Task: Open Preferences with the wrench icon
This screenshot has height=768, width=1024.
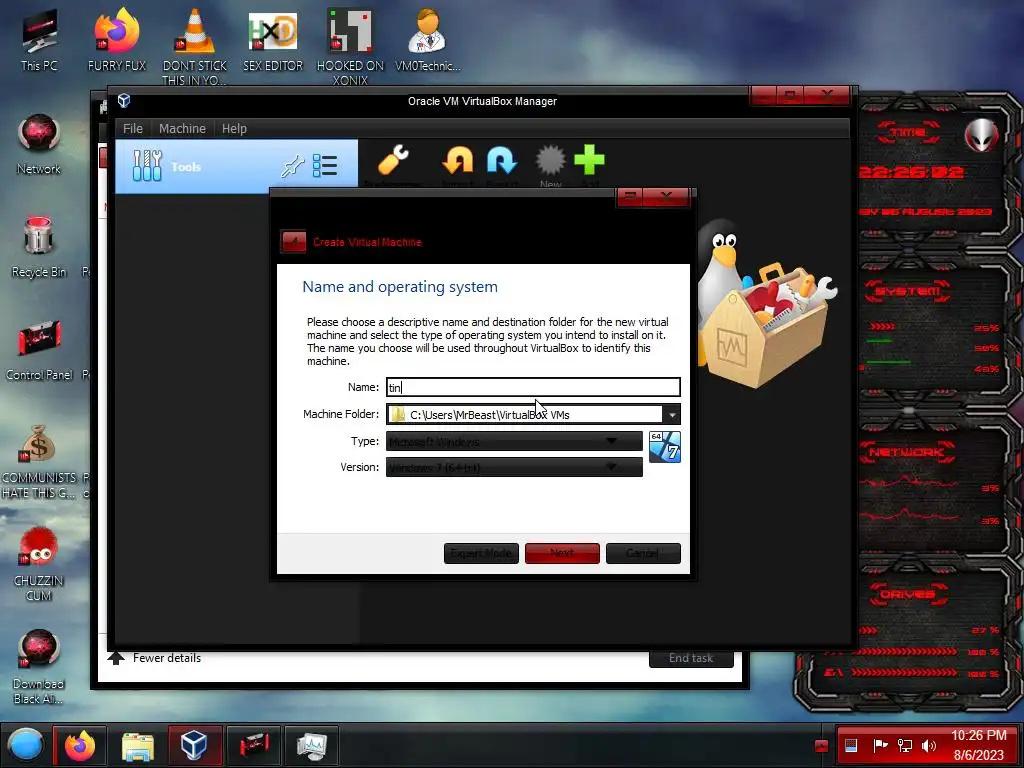Action: (x=393, y=160)
